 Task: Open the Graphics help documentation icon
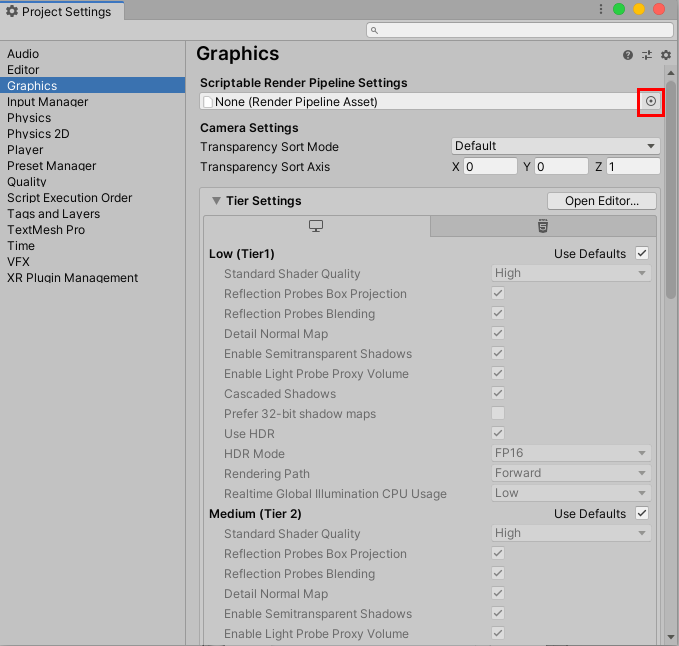pos(628,55)
